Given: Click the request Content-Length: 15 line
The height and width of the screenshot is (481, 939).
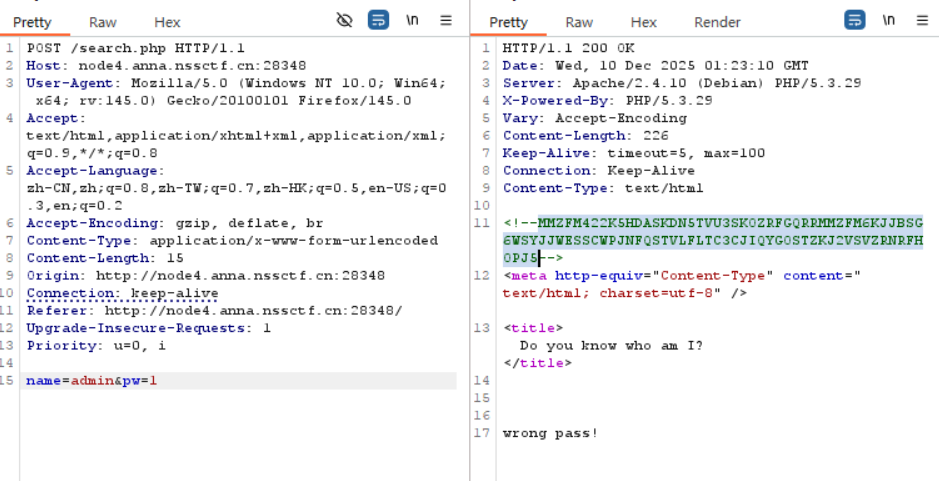Looking at the screenshot, I should pyautogui.click(x=105, y=258).
